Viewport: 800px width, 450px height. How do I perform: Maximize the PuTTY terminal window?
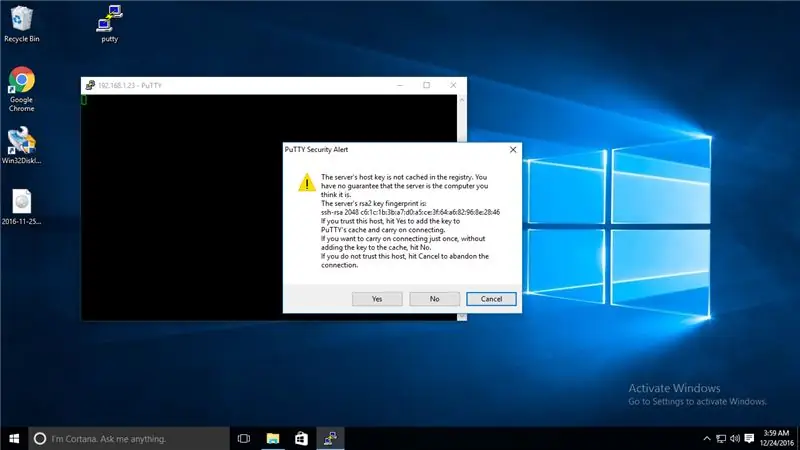point(427,85)
